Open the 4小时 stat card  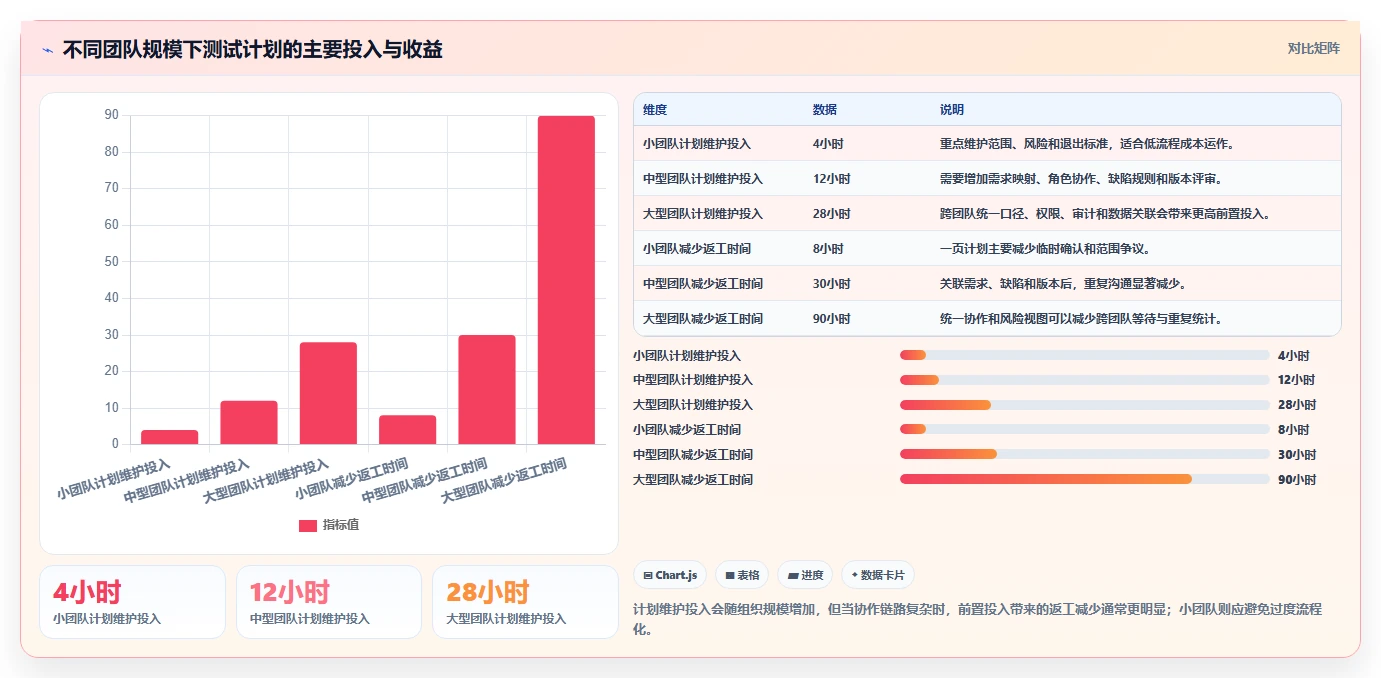132,602
